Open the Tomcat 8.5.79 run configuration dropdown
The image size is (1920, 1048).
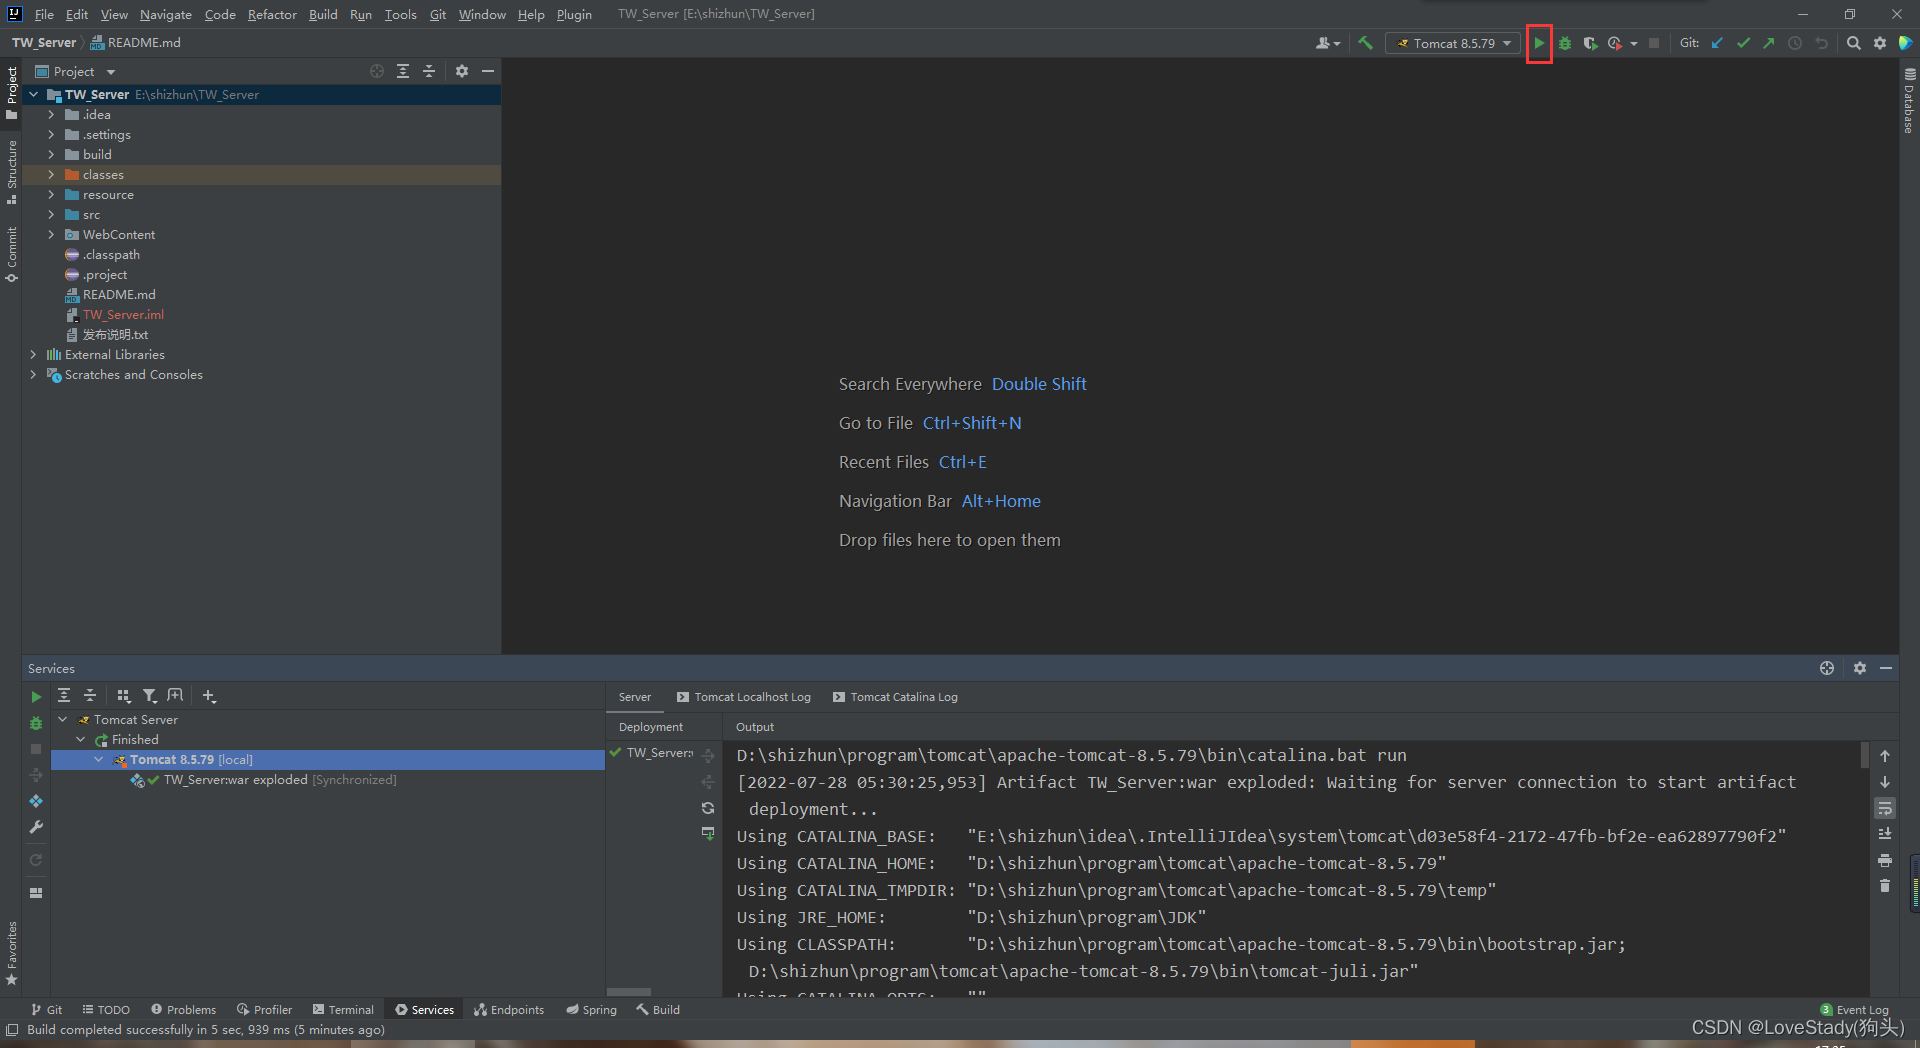[x=1453, y=43]
